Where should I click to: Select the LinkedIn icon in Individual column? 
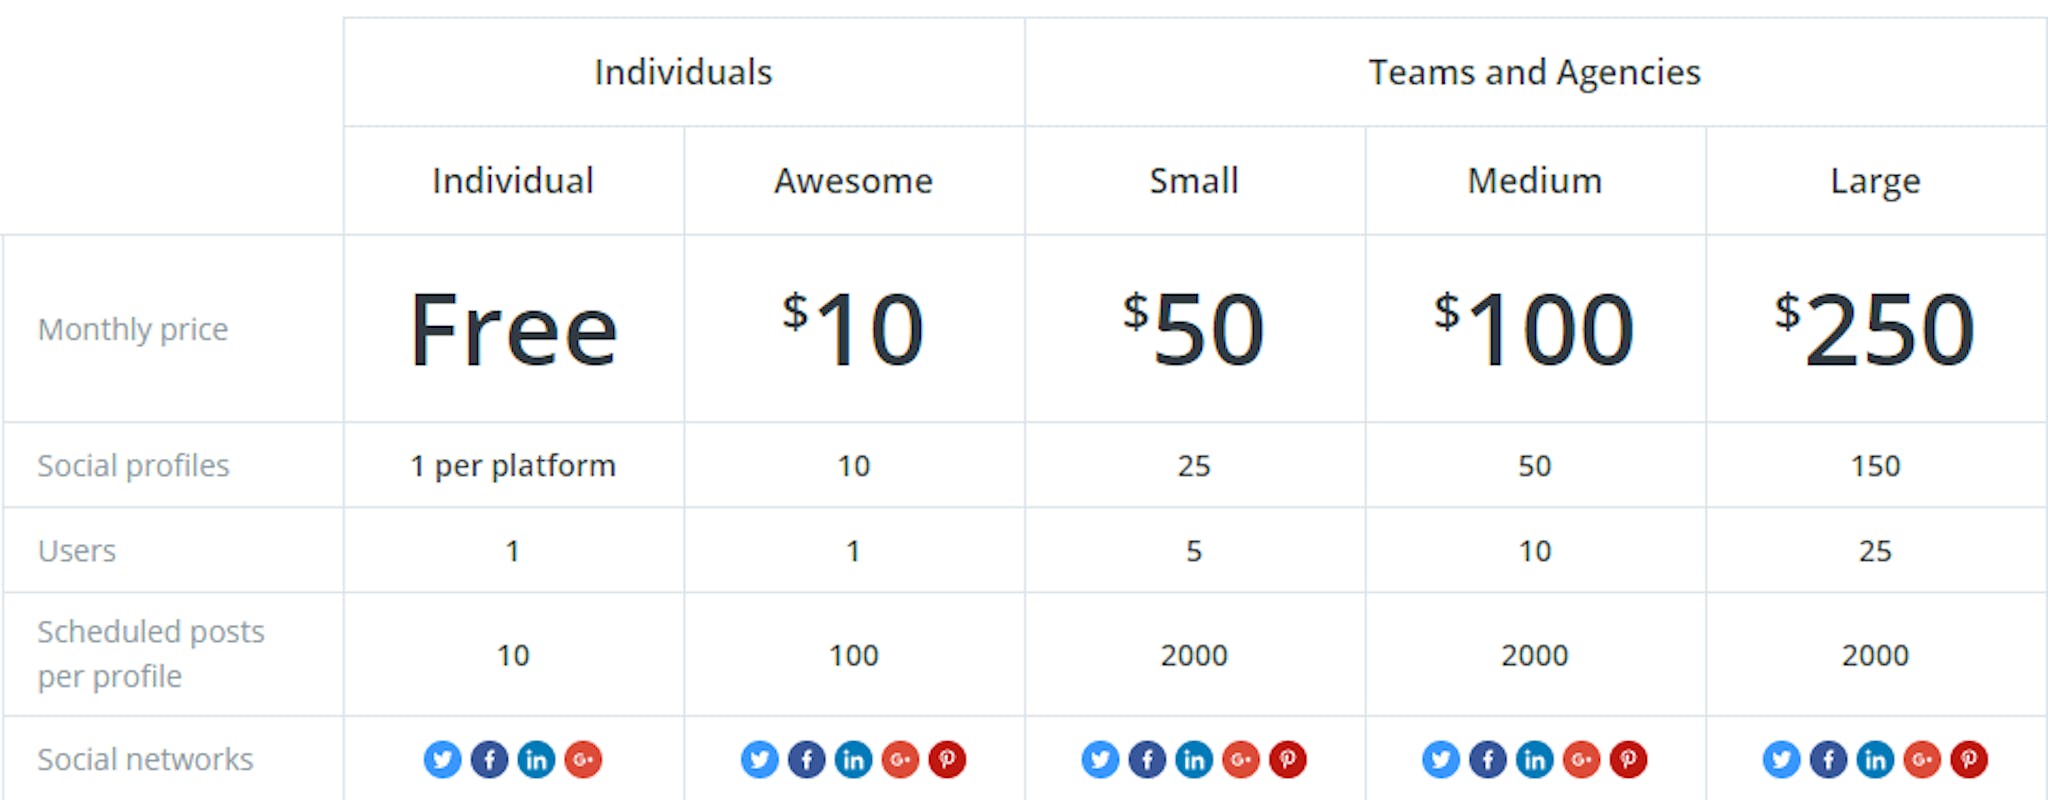click(536, 760)
